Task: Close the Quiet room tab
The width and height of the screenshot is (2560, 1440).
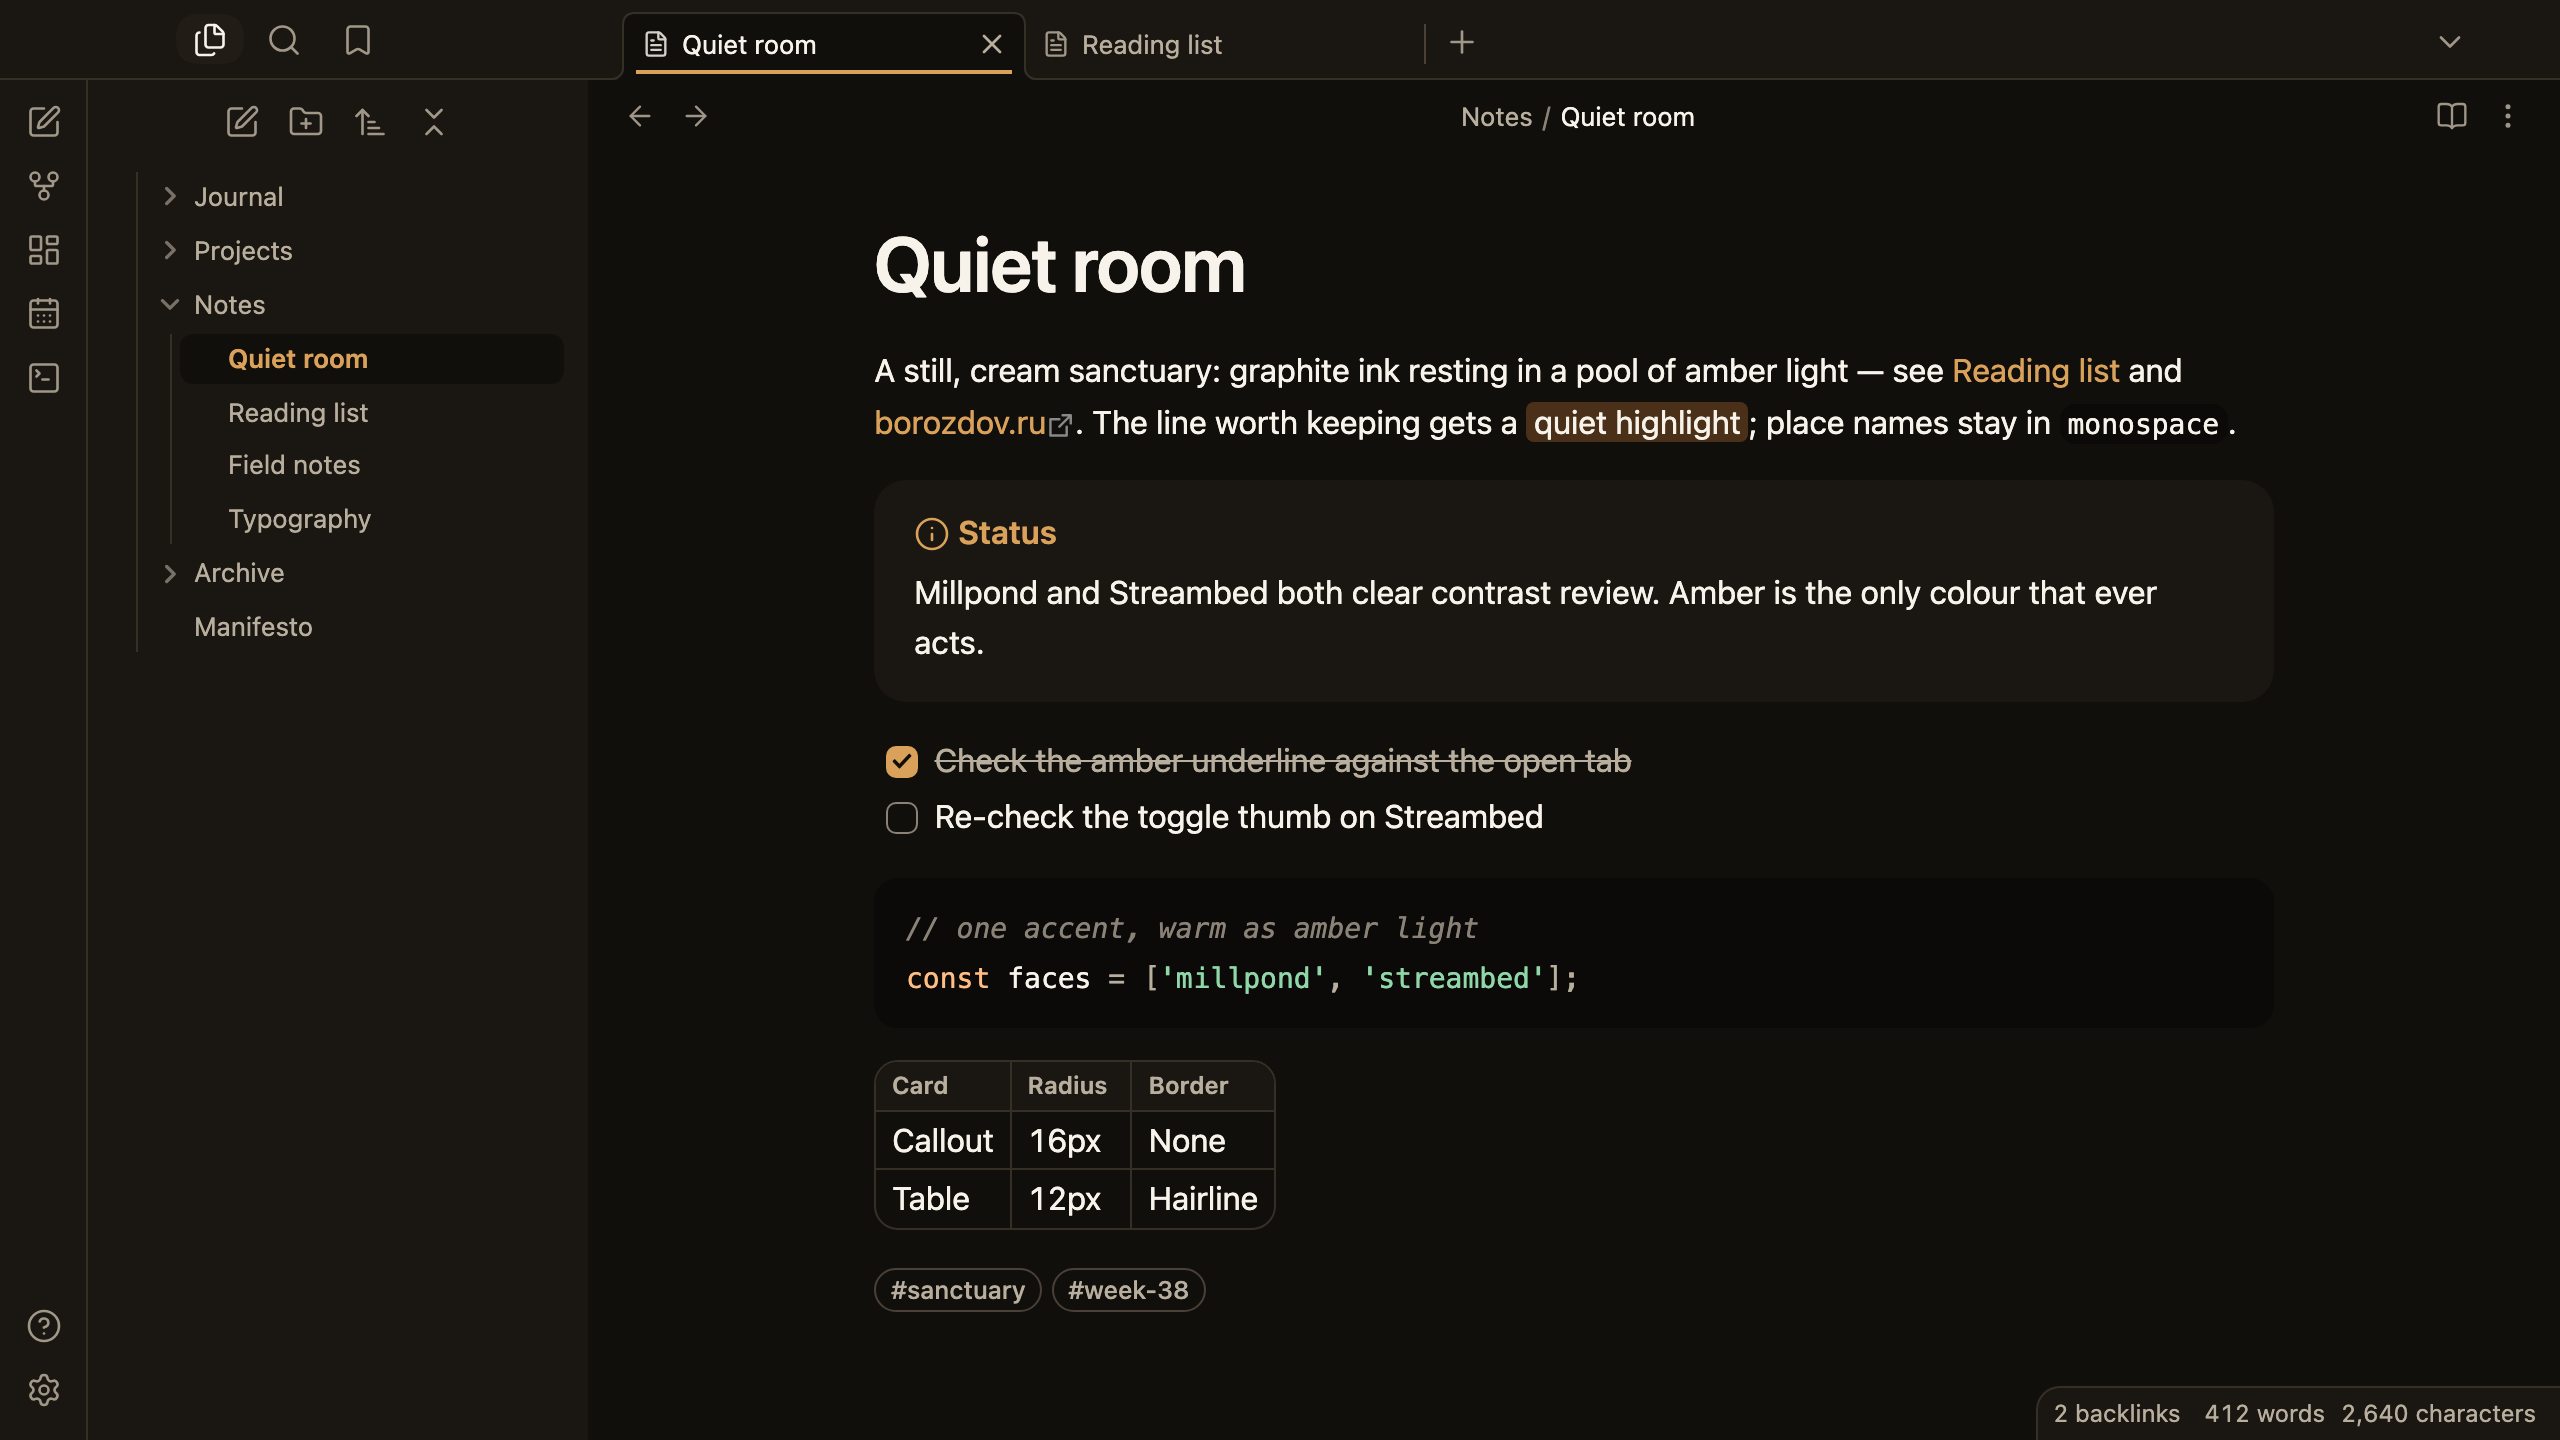Action: pyautogui.click(x=992, y=45)
